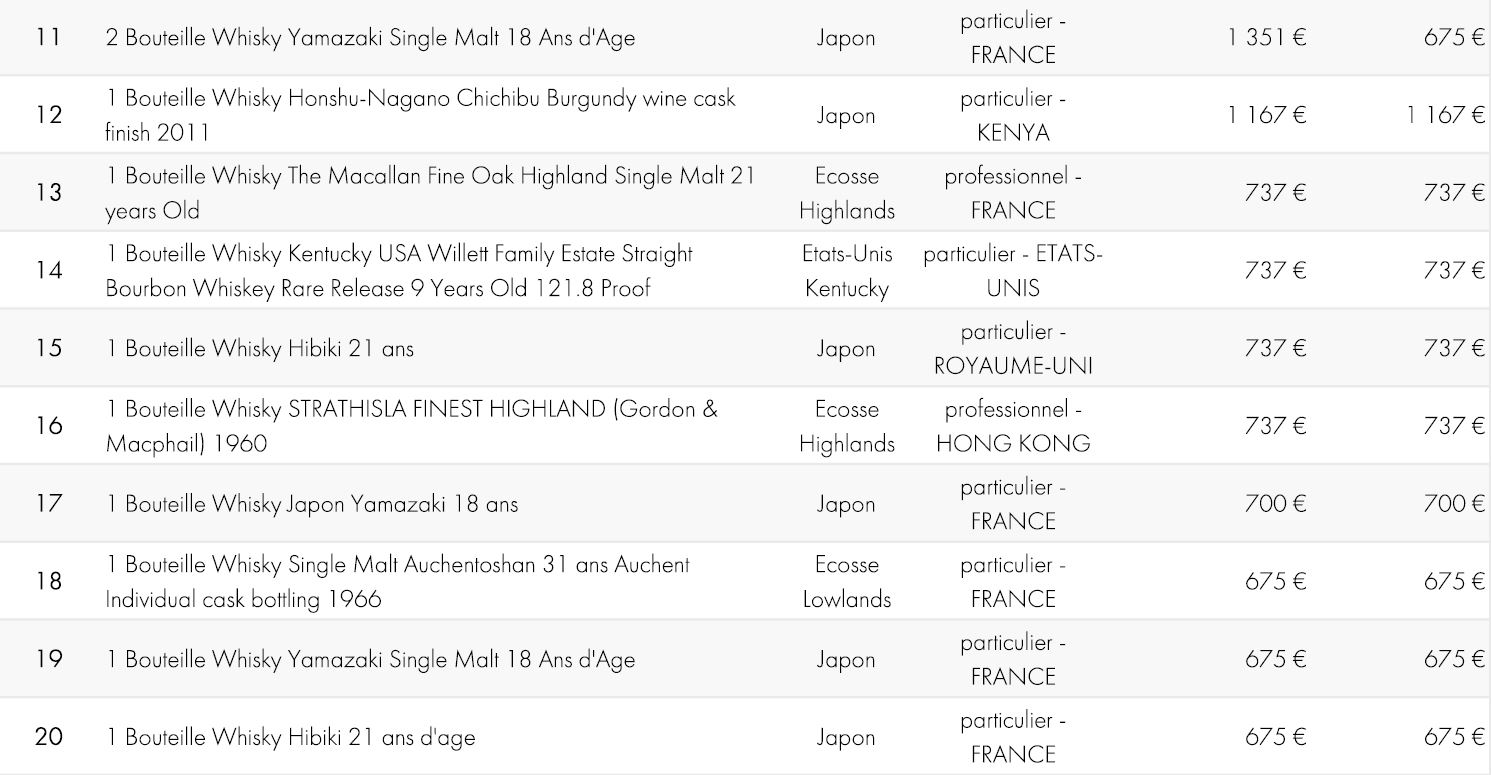Click the 700 € lot price in row 17
Viewport: 1491px width, 775px height.
pos(1275,503)
